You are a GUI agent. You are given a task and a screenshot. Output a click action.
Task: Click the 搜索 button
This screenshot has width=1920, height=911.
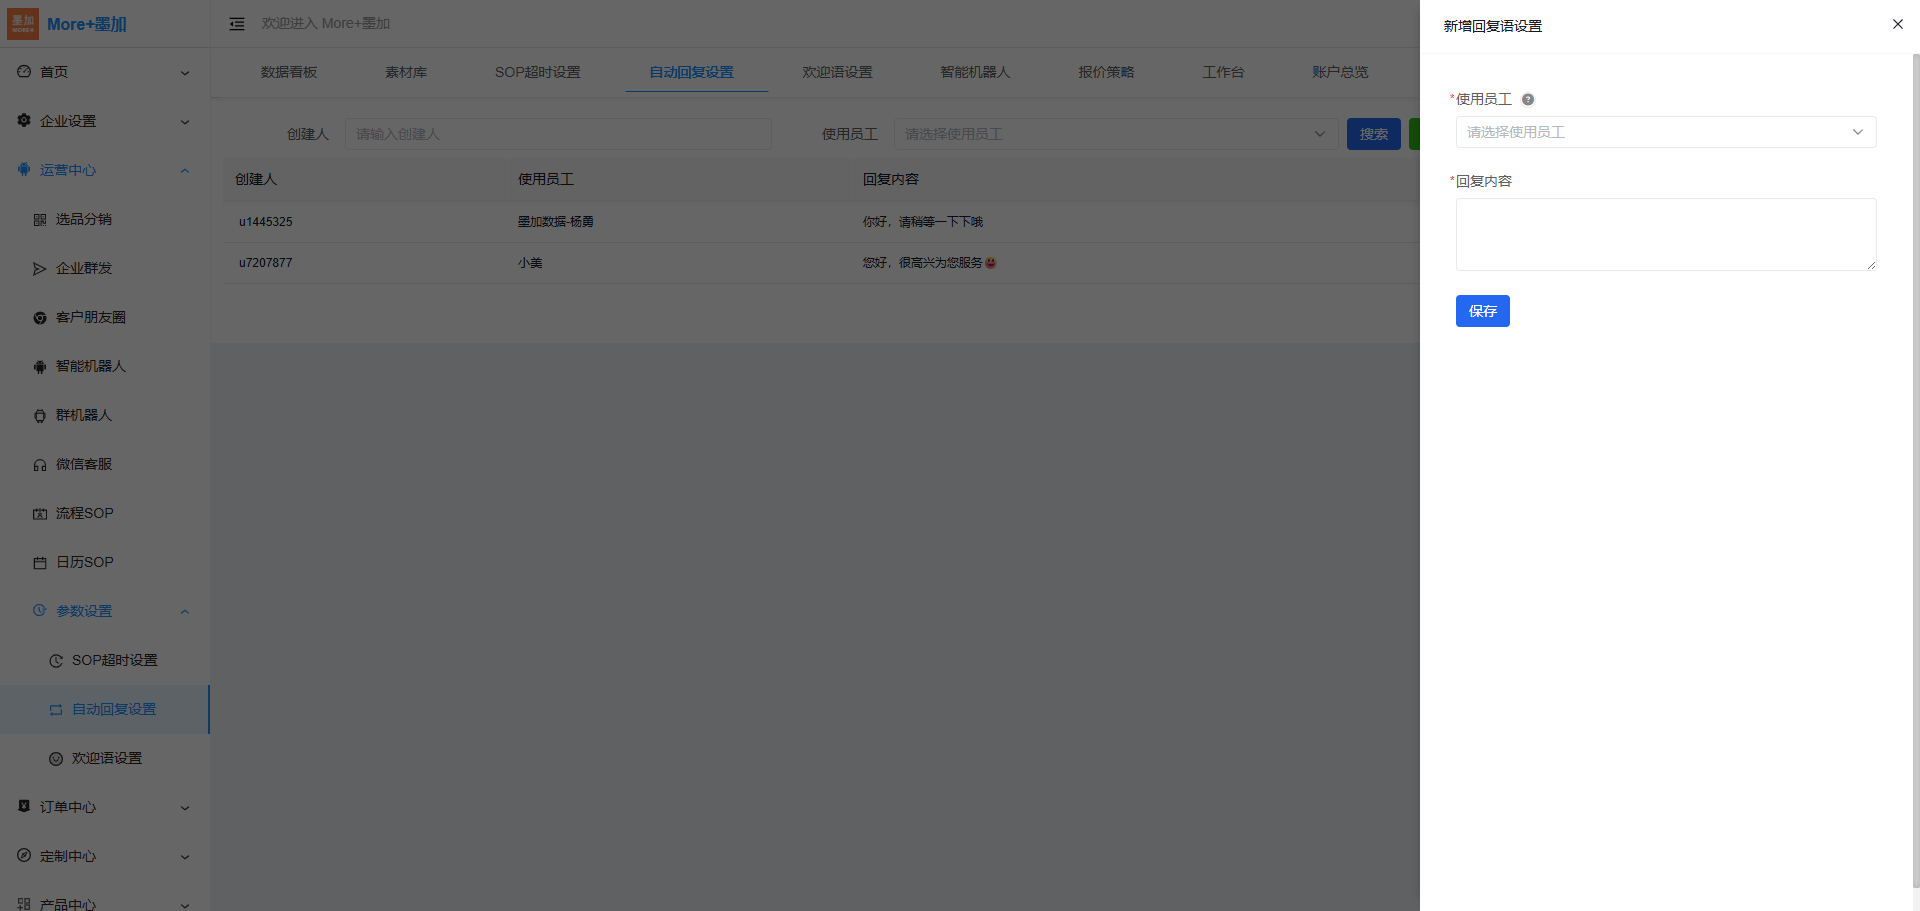coord(1373,134)
